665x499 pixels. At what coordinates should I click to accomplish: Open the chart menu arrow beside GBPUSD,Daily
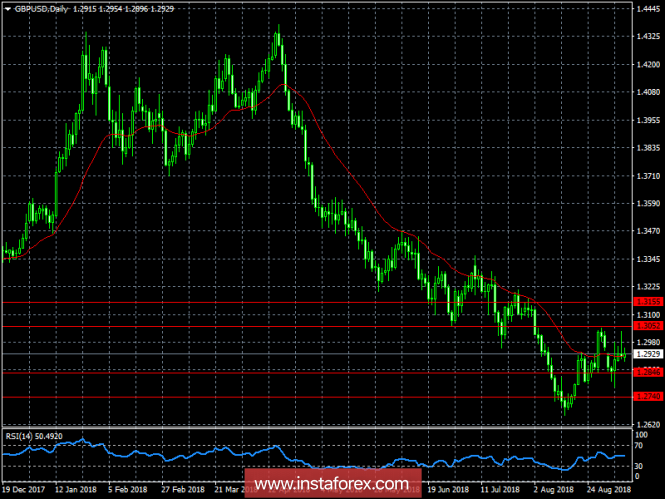pos(8,9)
